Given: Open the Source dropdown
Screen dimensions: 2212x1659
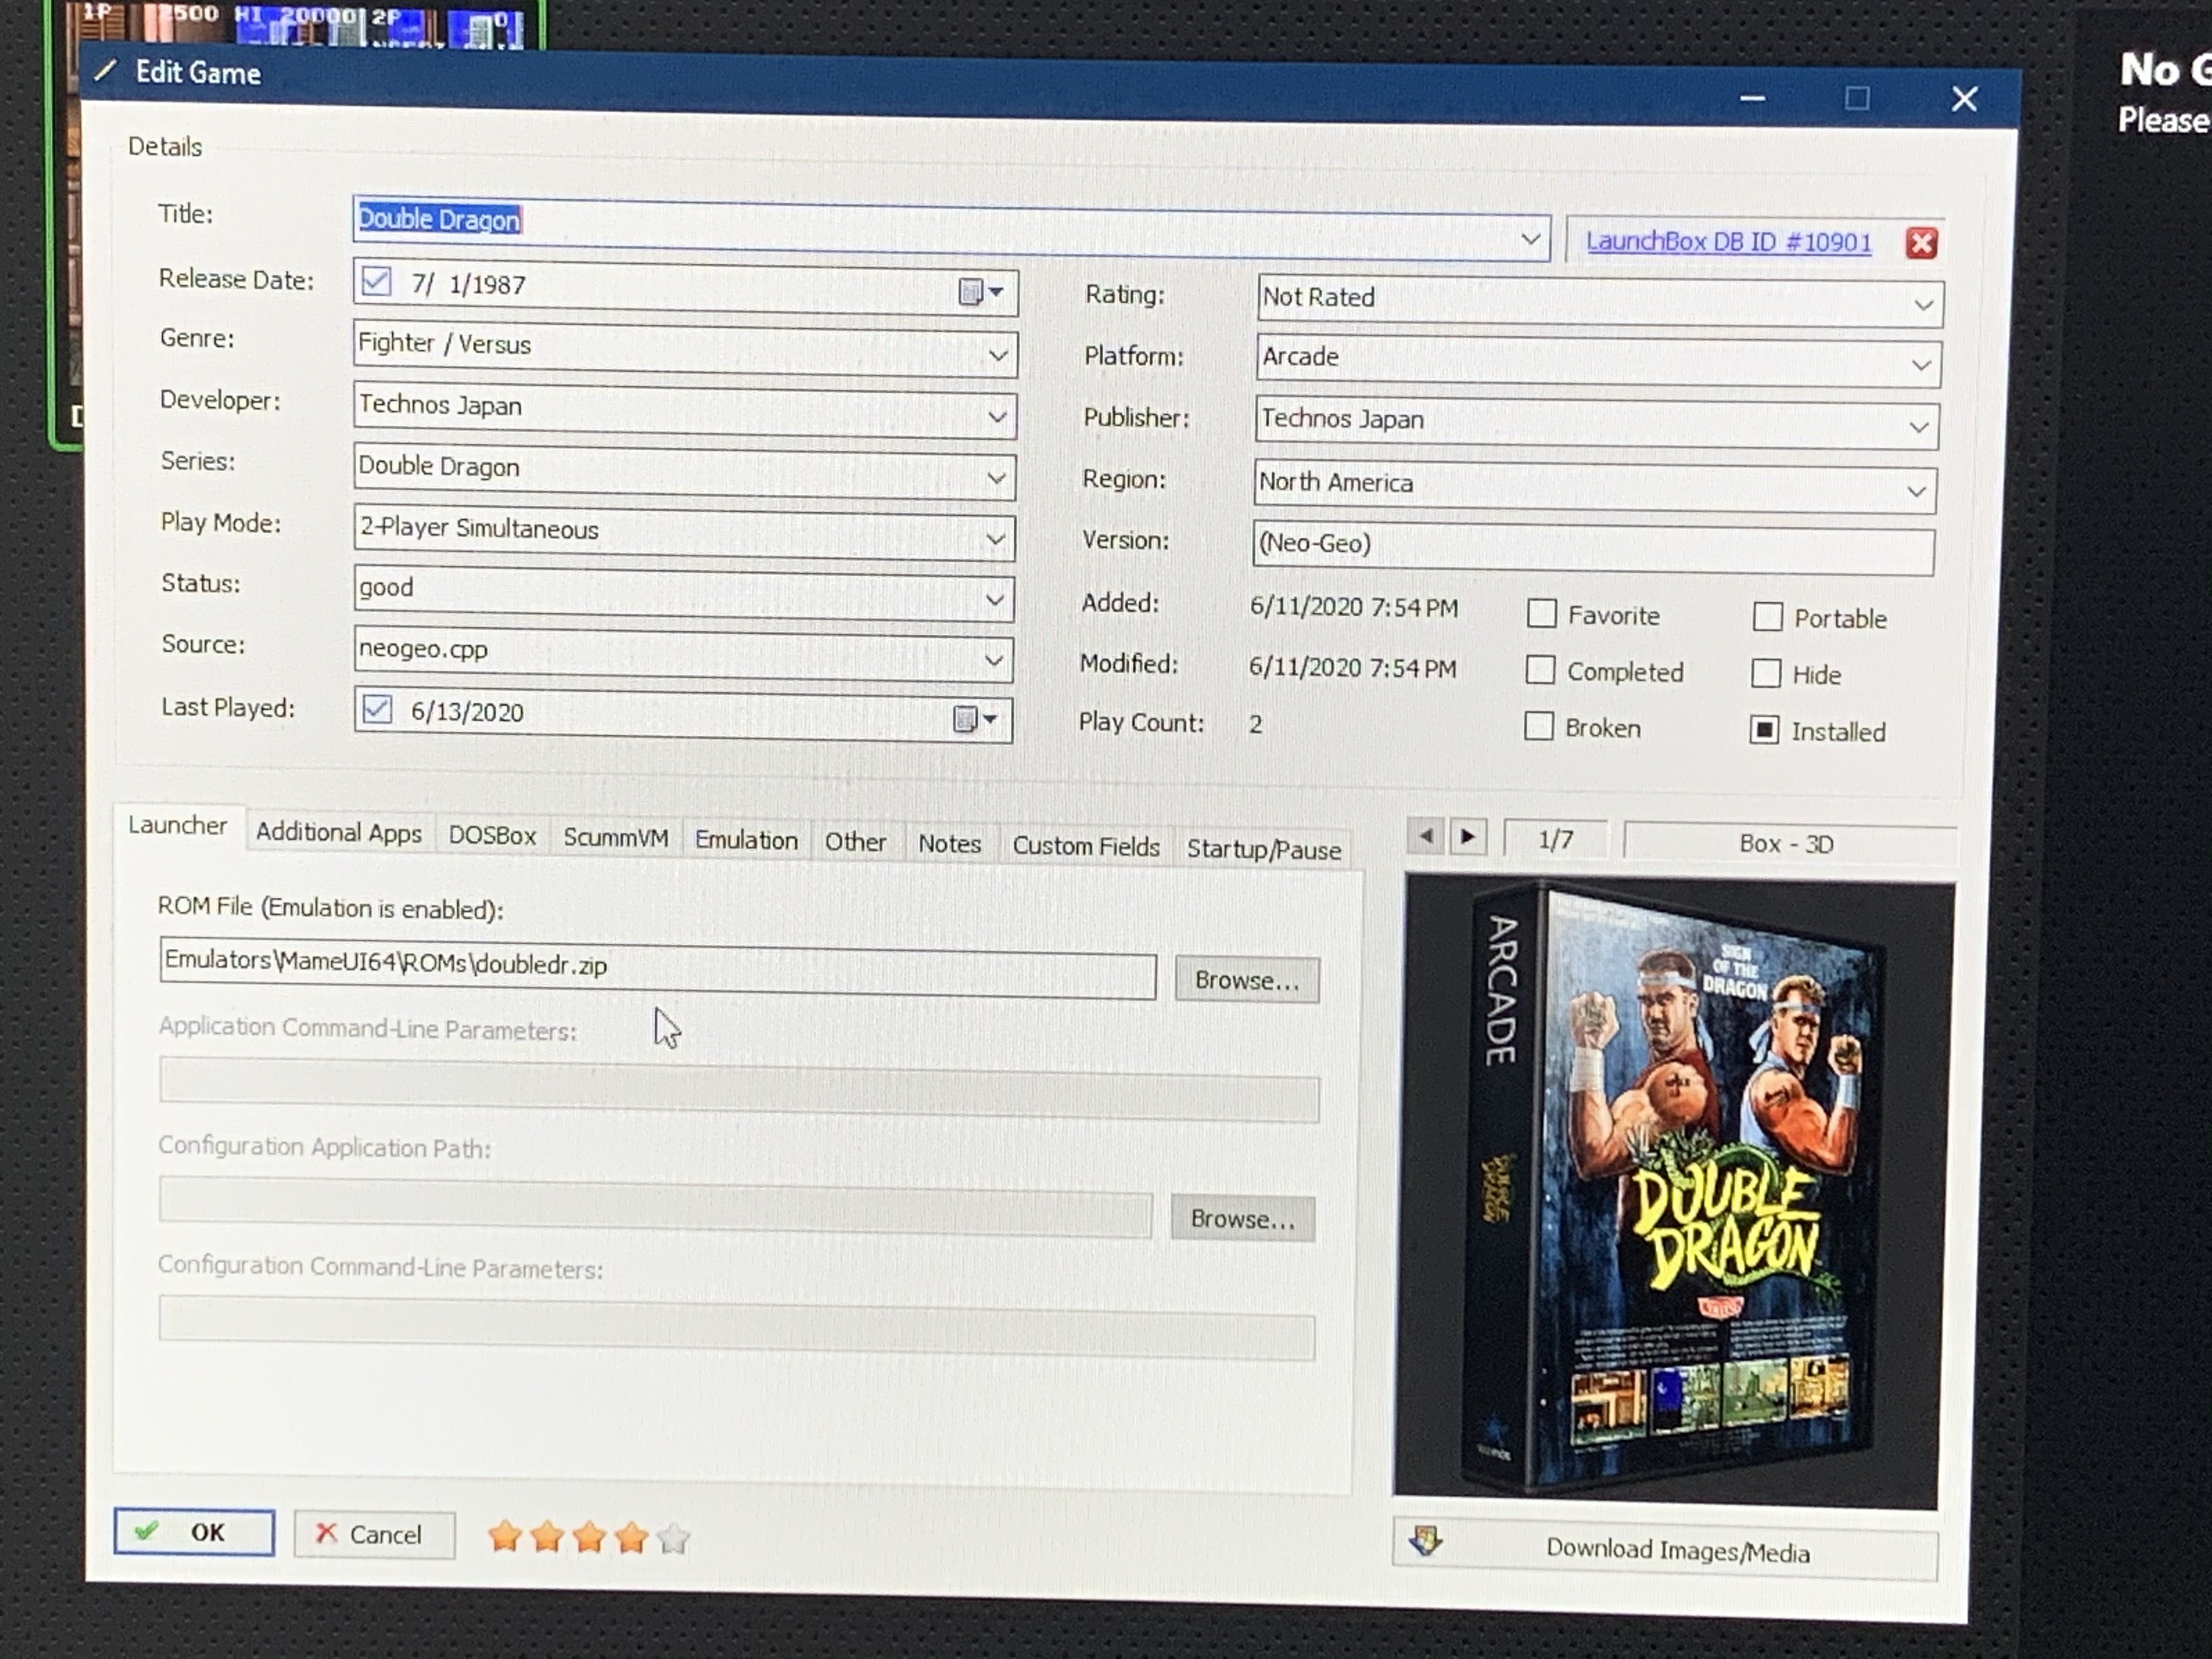Looking at the screenshot, I should point(993,659).
